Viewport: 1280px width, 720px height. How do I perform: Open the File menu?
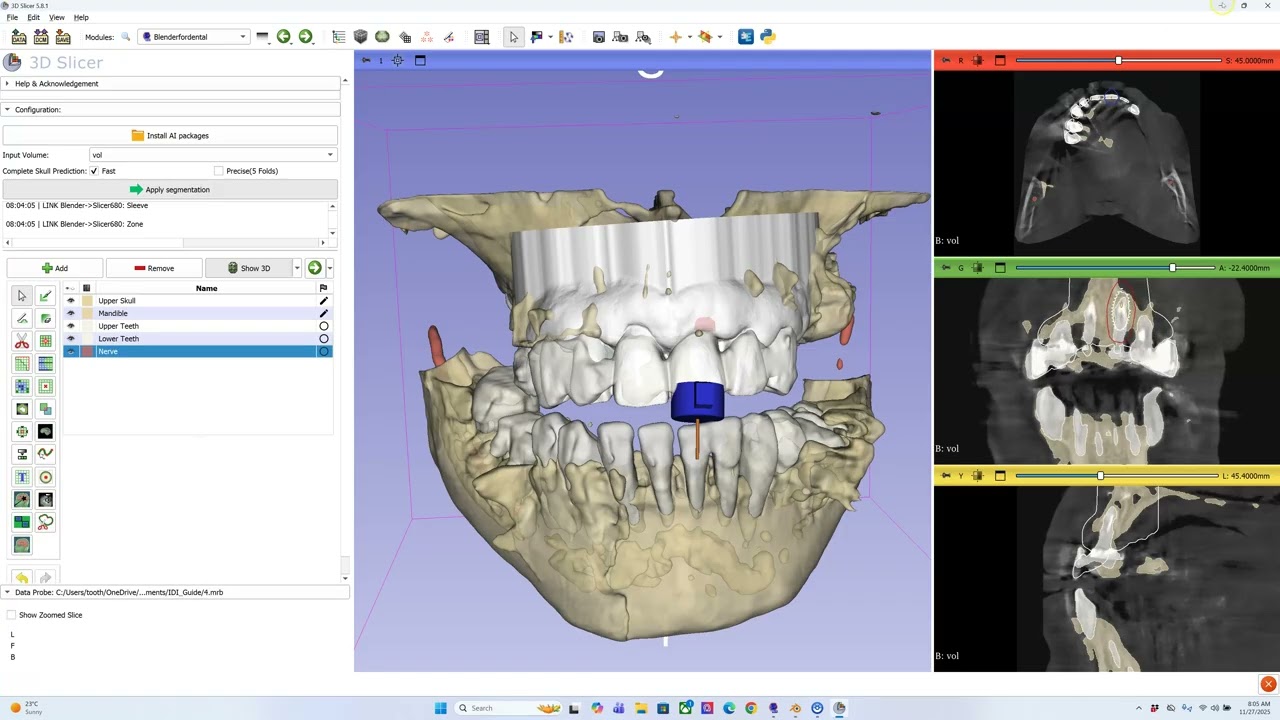12,17
